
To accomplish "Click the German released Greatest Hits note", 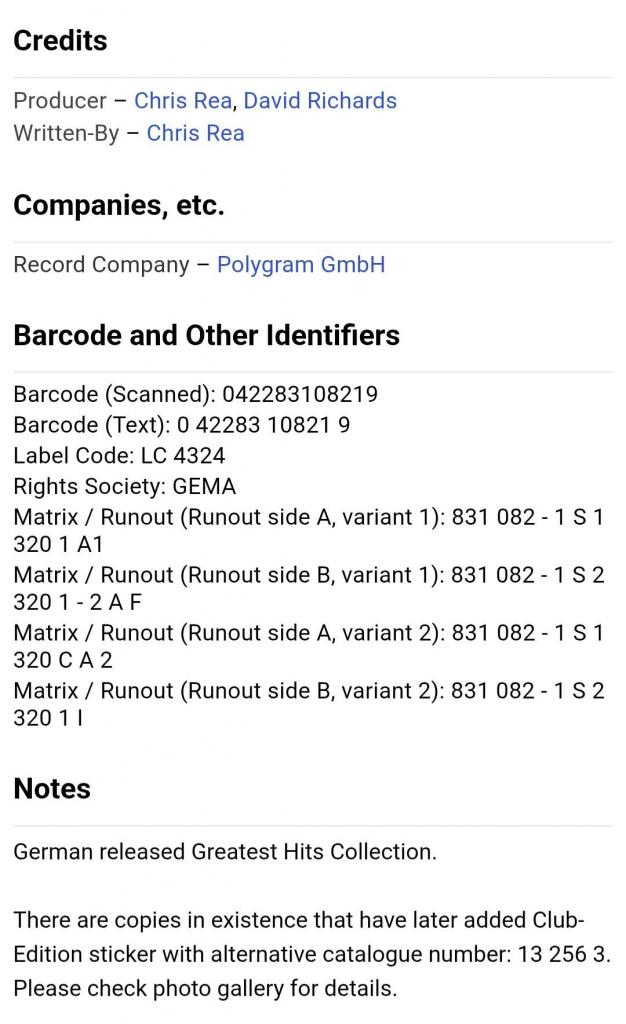I will tap(225, 852).
